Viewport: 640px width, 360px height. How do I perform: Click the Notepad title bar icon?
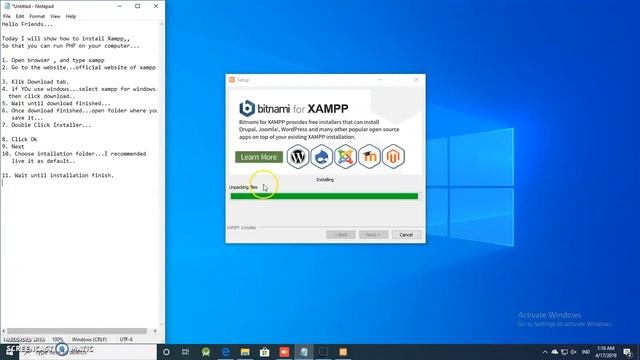(7, 6)
